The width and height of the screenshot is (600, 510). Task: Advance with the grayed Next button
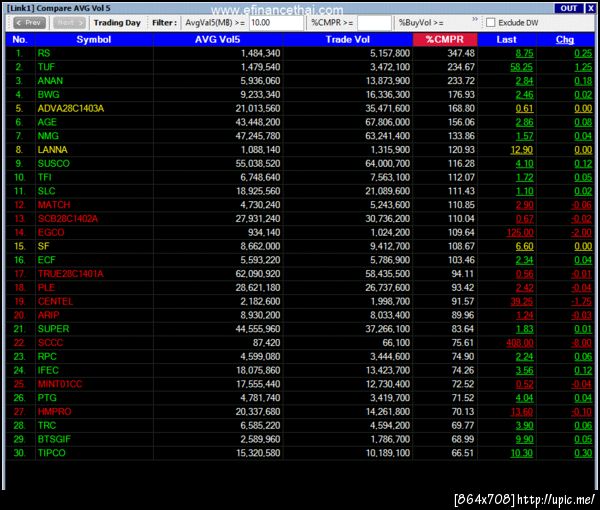pyautogui.click(x=69, y=23)
